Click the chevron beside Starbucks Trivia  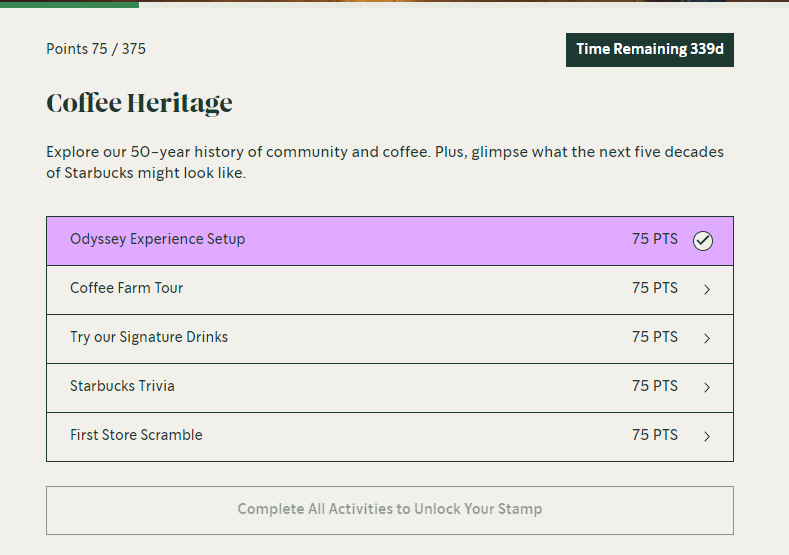coord(707,387)
